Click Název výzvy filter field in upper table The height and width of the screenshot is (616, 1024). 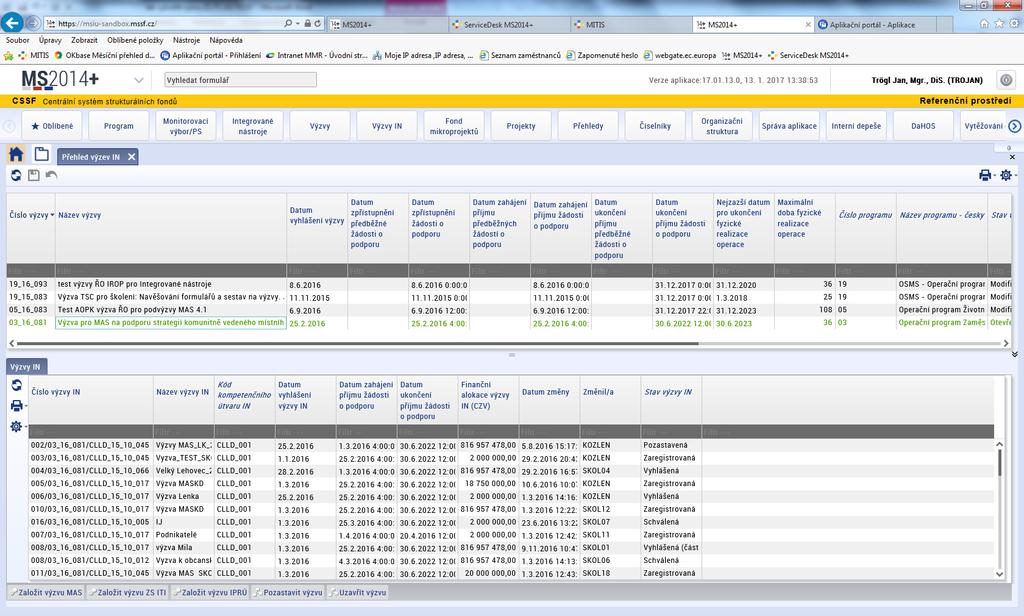(x=170, y=270)
